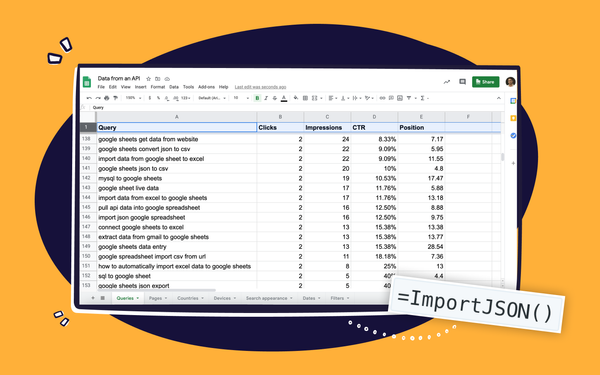The height and width of the screenshot is (375, 600).
Task: Click the move to folder icon
Action: click(158, 79)
